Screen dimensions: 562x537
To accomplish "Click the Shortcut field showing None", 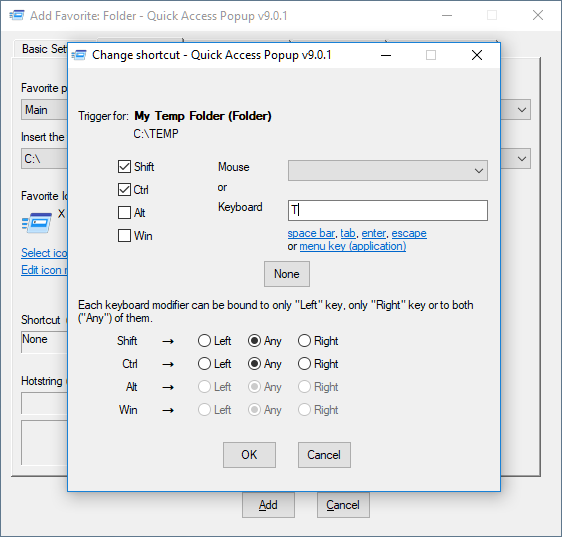I will [44, 342].
